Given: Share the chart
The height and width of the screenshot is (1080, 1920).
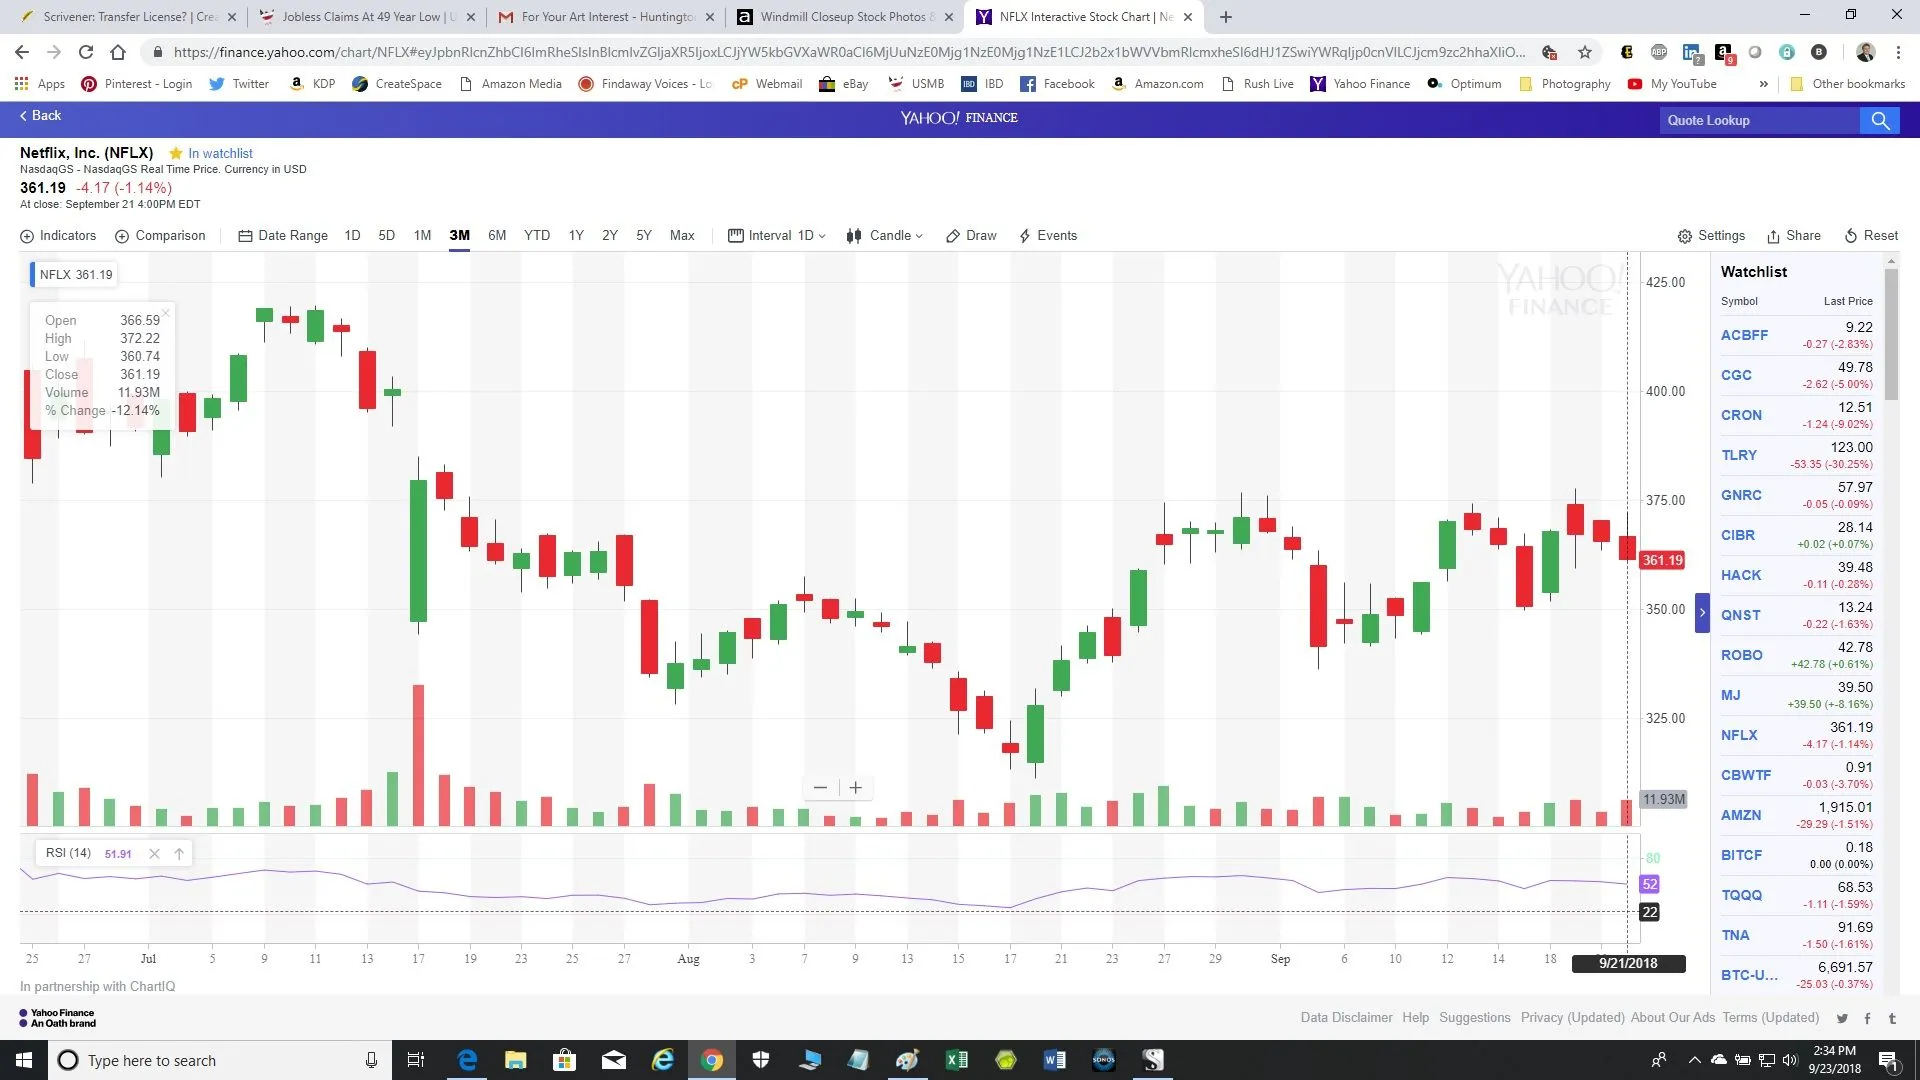Looking at the screenshot, I should [1793, 236].
